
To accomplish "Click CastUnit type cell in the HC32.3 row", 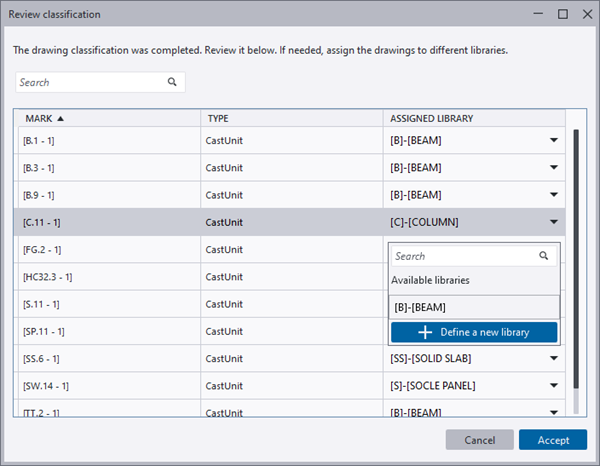I will point(292,277).
